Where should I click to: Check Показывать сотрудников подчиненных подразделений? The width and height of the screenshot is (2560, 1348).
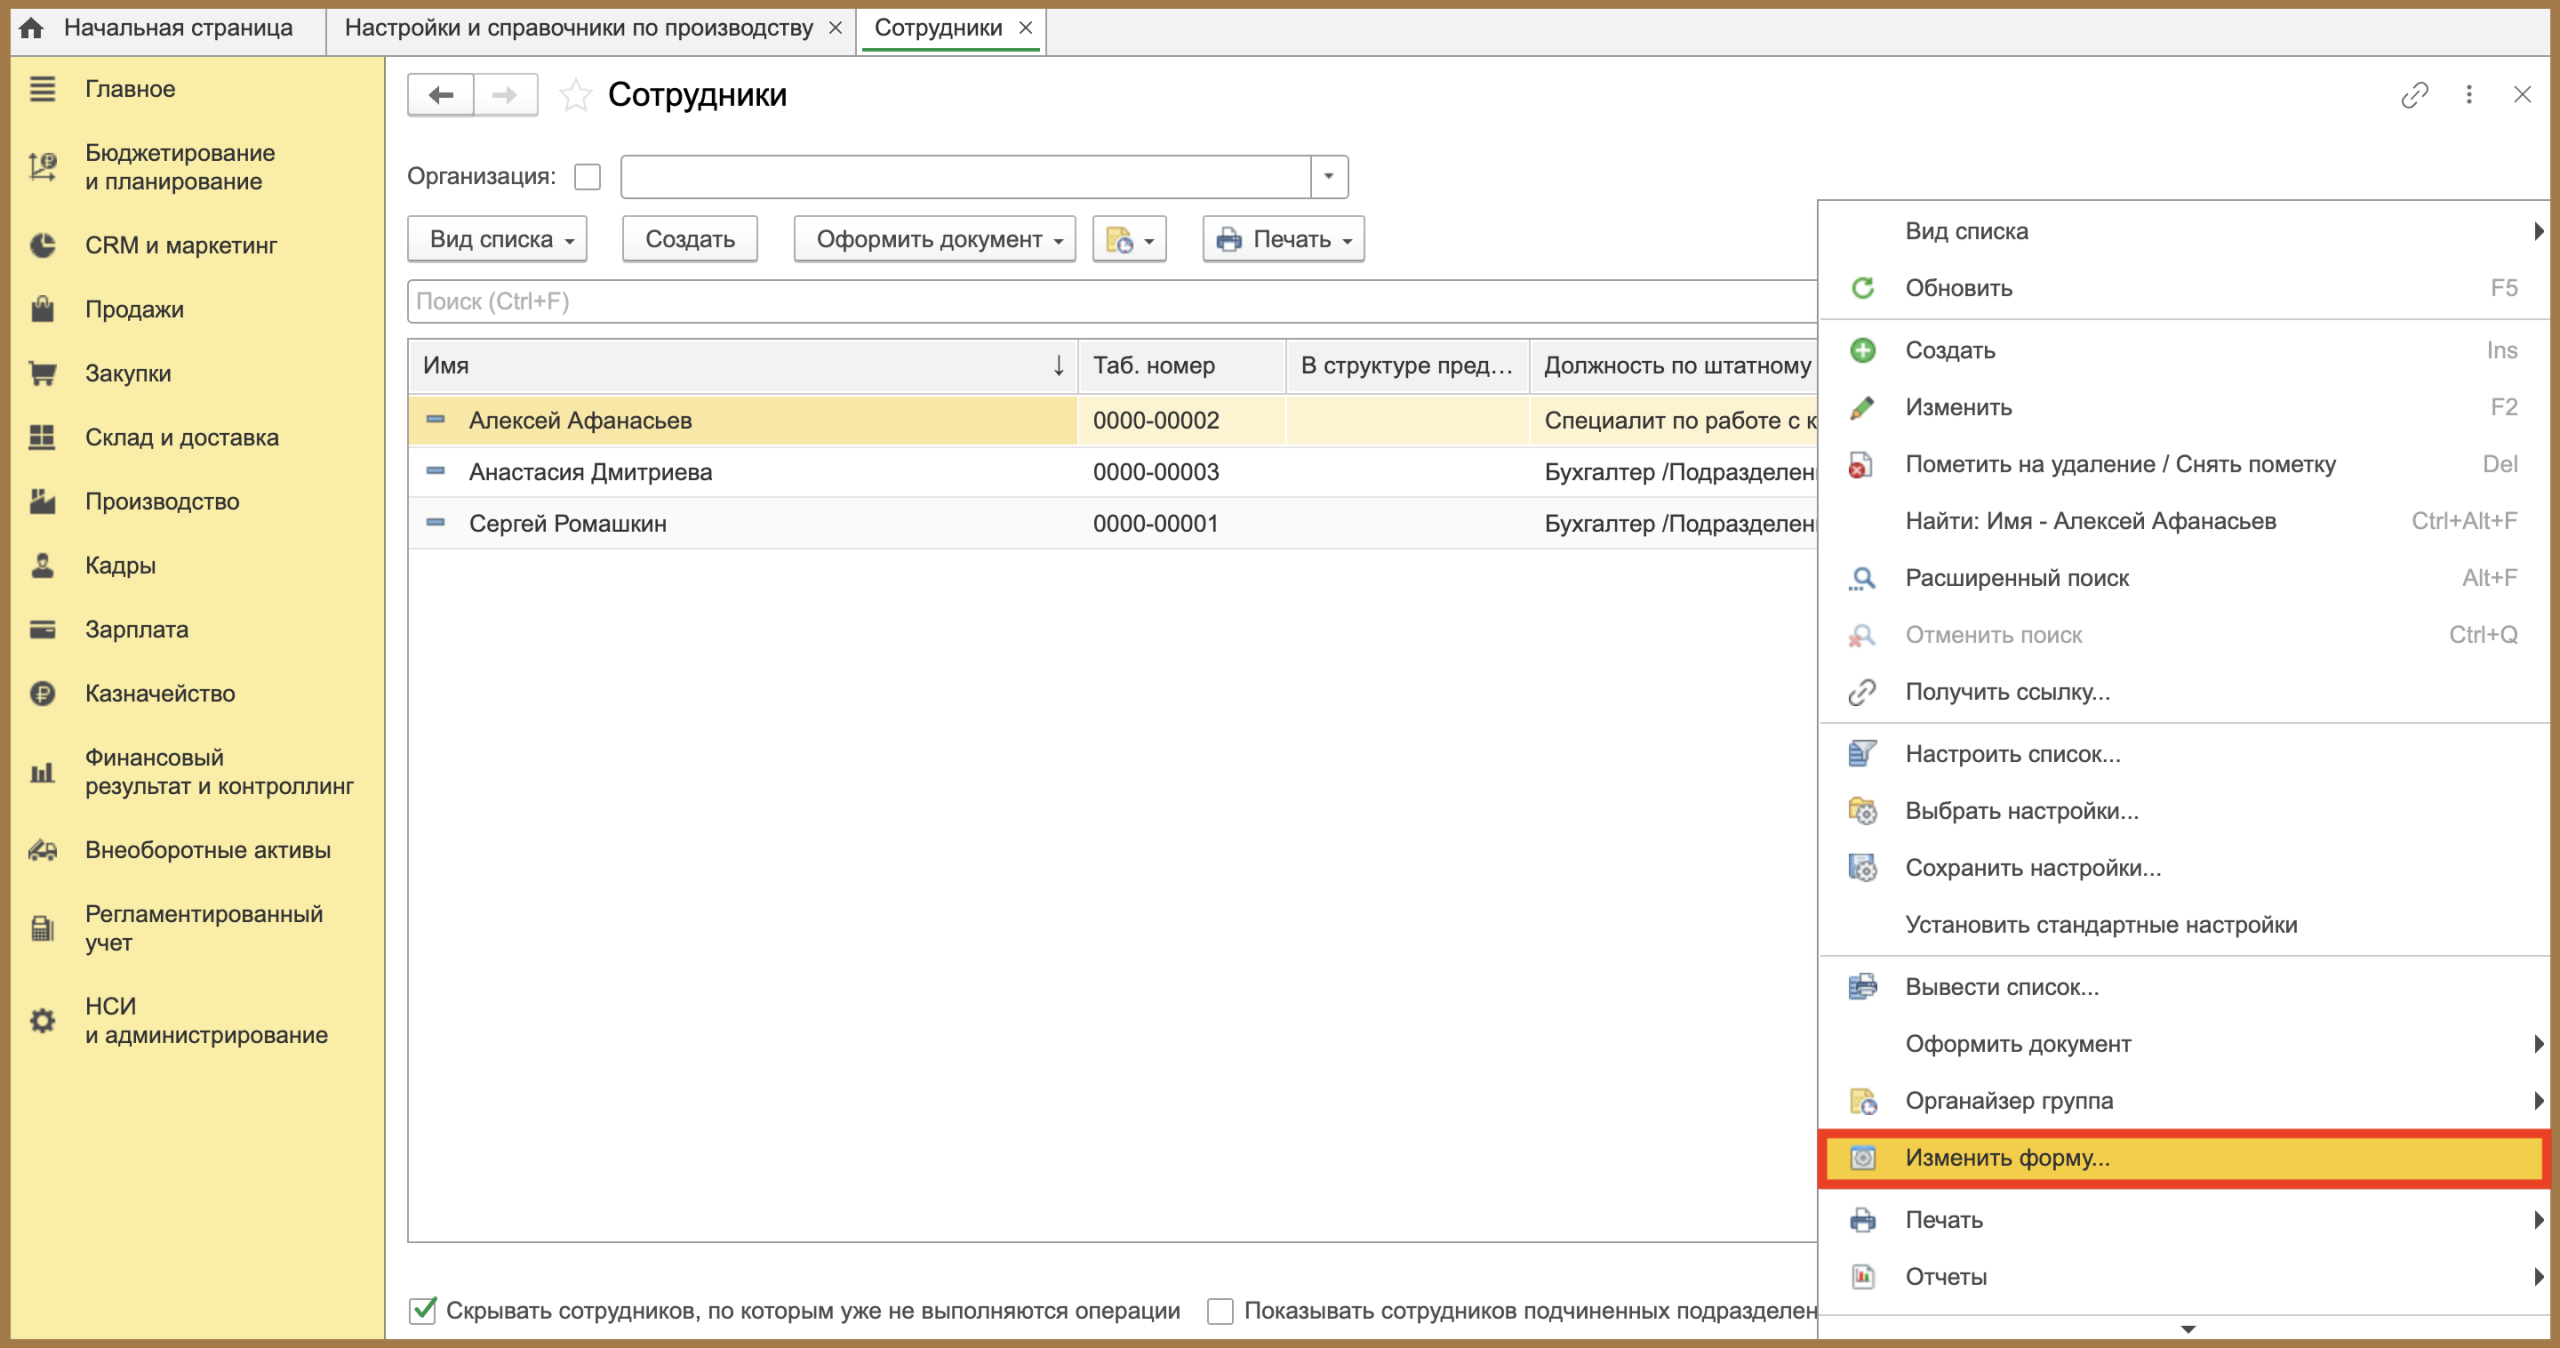pos(1220,1310)
